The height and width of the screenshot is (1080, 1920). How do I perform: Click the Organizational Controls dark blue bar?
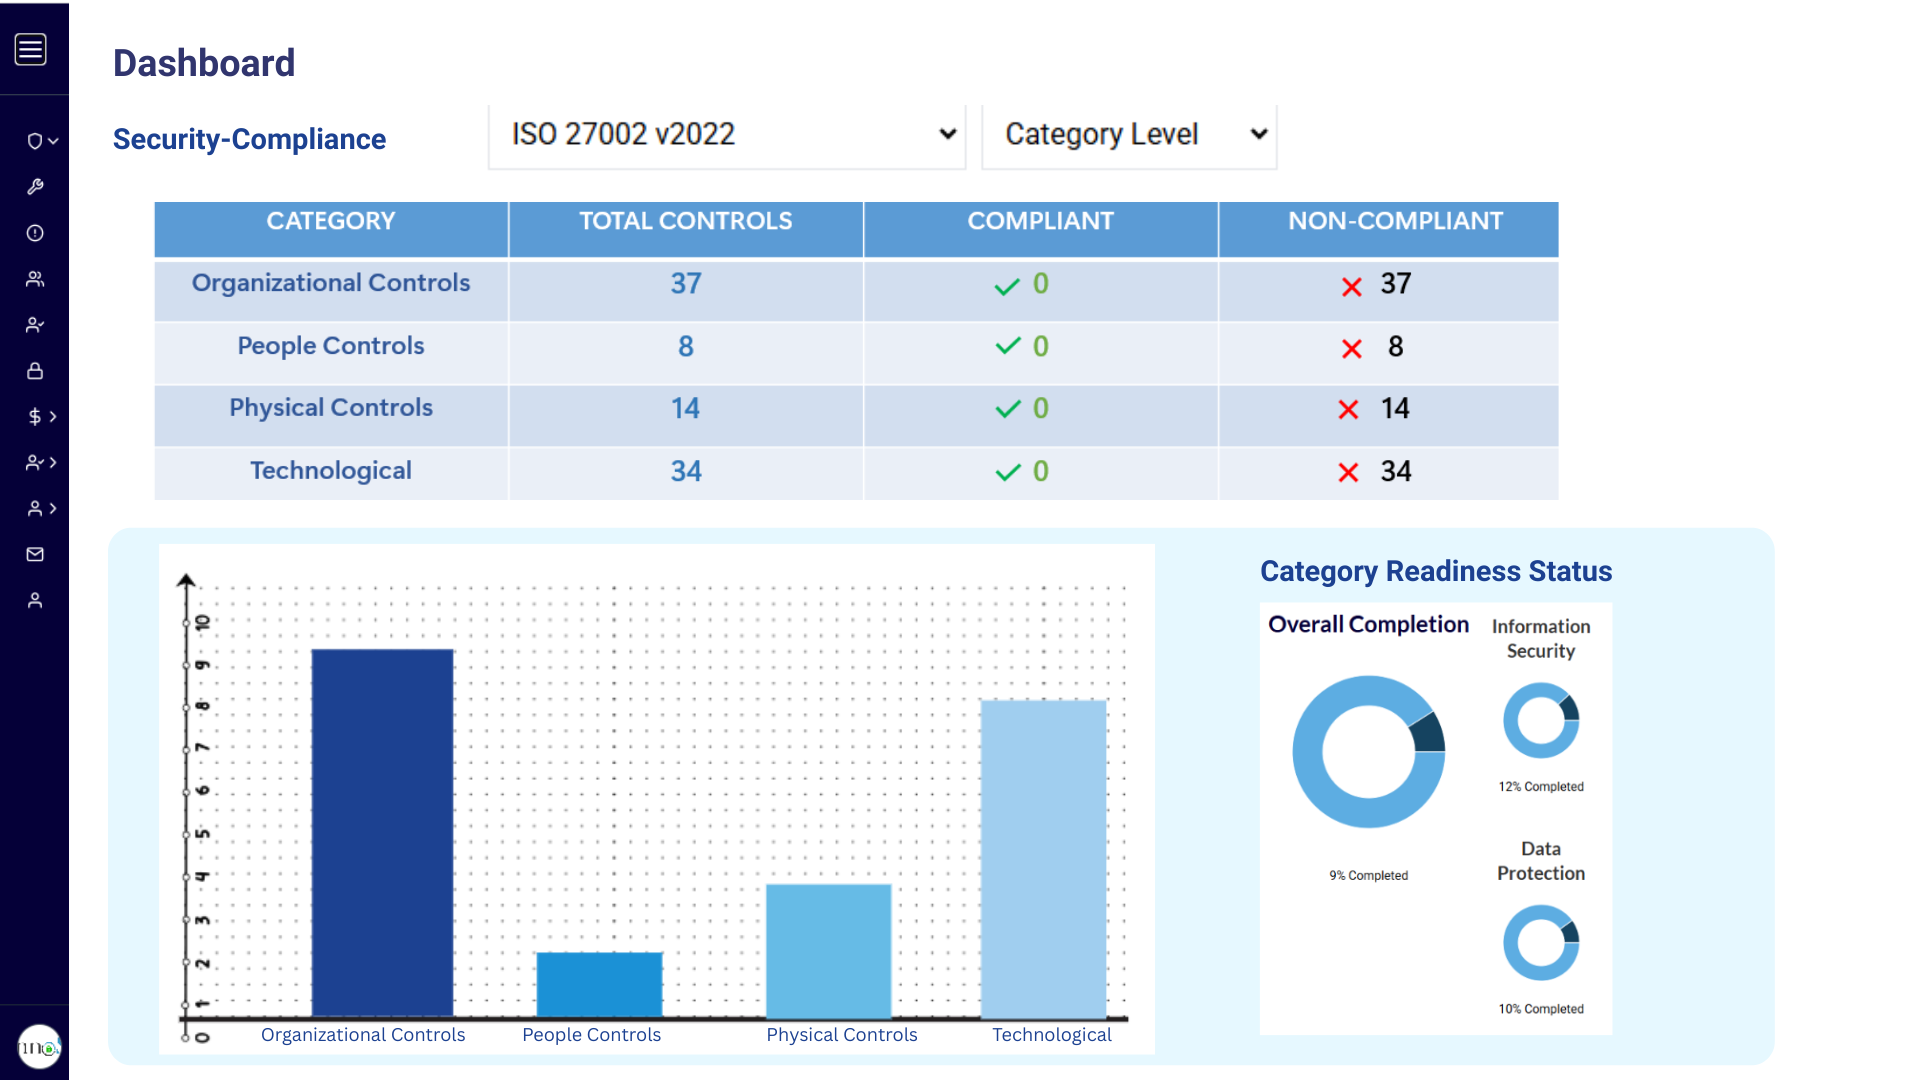coord(382,832)
